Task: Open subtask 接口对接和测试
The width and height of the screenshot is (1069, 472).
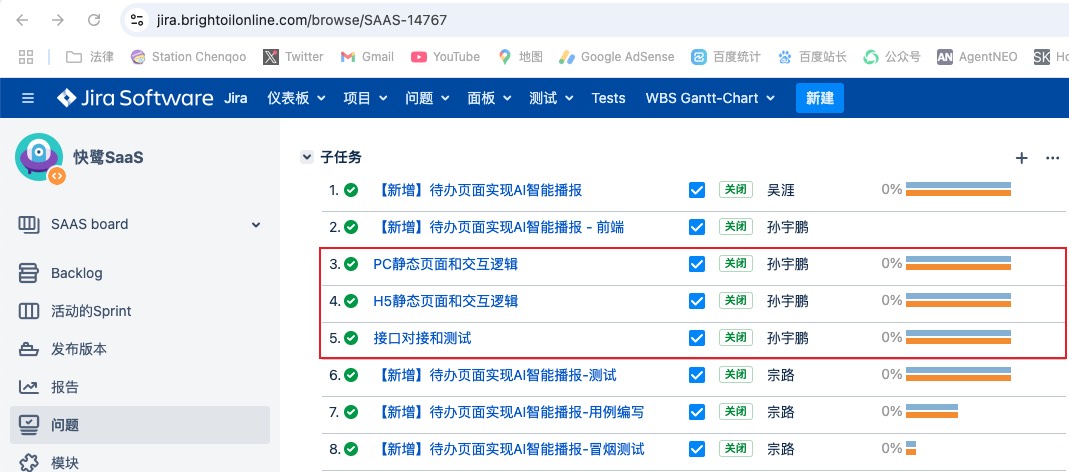Action: click(422, 338)
